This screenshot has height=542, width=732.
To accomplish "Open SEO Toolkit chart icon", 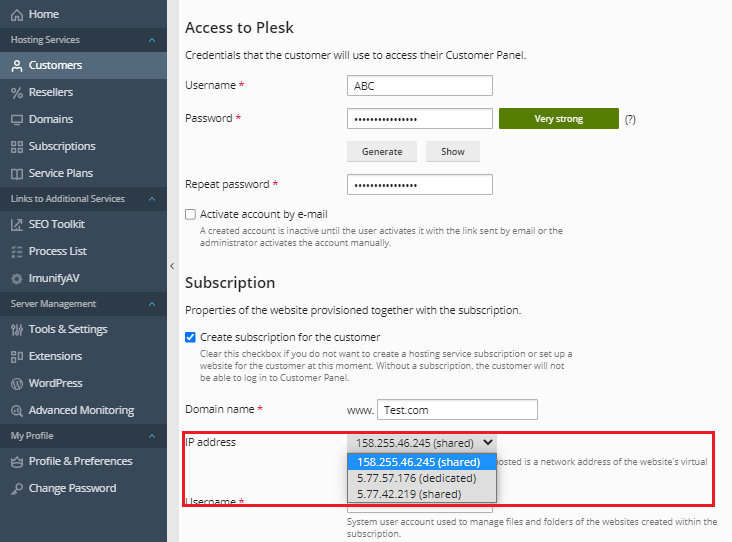I will (16, 224).
